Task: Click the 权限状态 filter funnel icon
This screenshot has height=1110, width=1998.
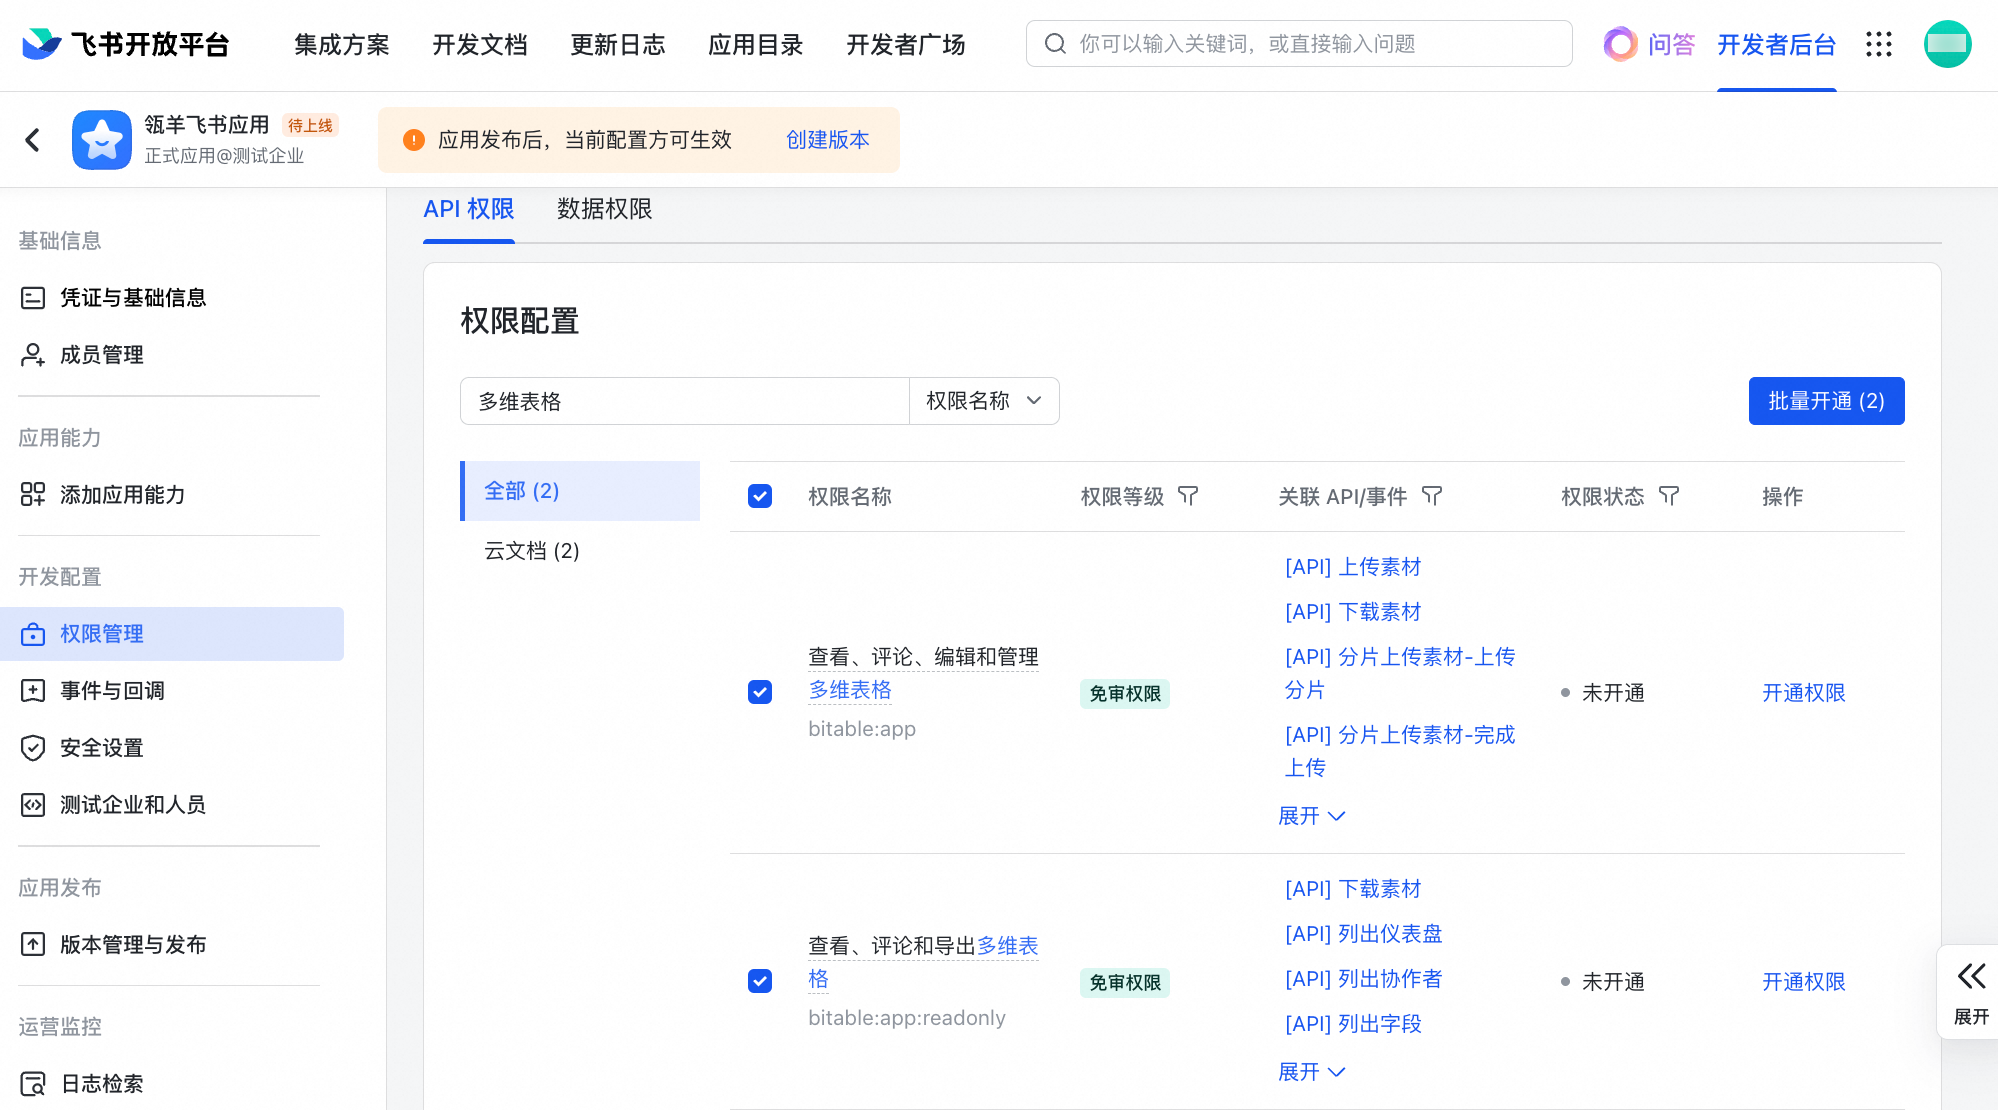Action: pyautogui.click(x=1669, y=496)
